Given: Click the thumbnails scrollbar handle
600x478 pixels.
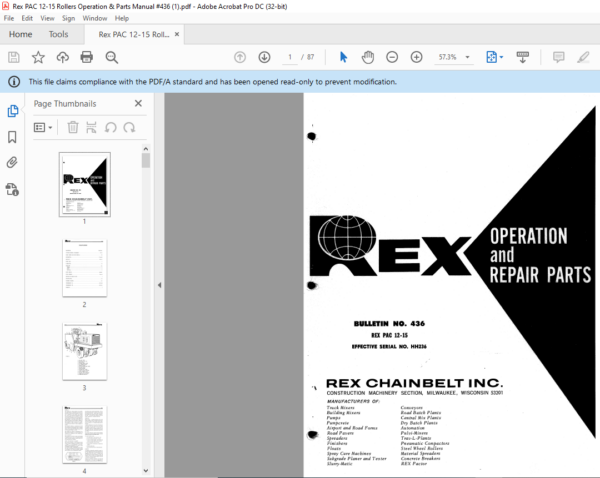Looking at the screenshot, I should coord(146,161).
